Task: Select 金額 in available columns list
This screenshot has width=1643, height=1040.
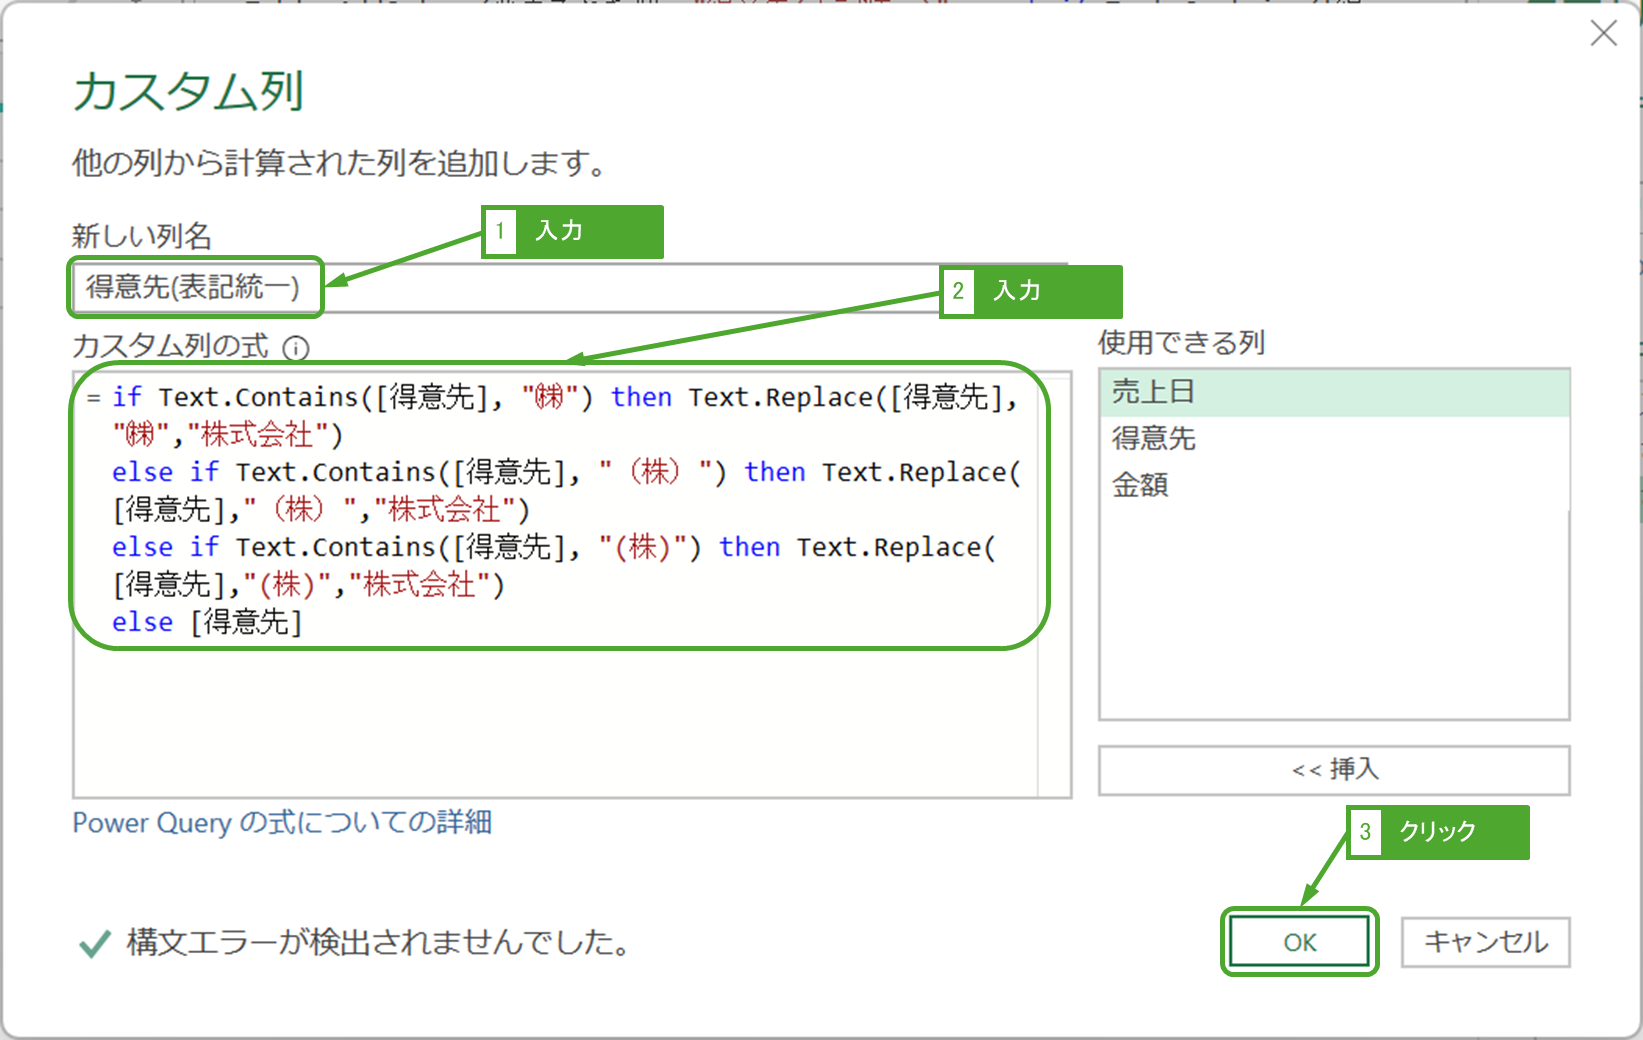Action: 1334,485
